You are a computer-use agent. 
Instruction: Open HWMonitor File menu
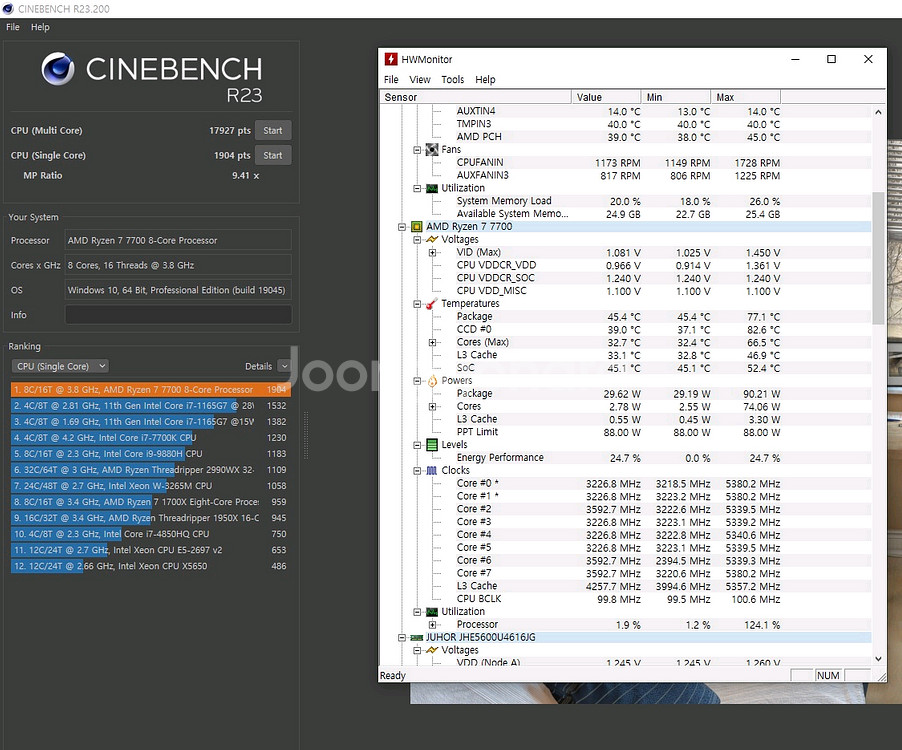pos(391,79)
